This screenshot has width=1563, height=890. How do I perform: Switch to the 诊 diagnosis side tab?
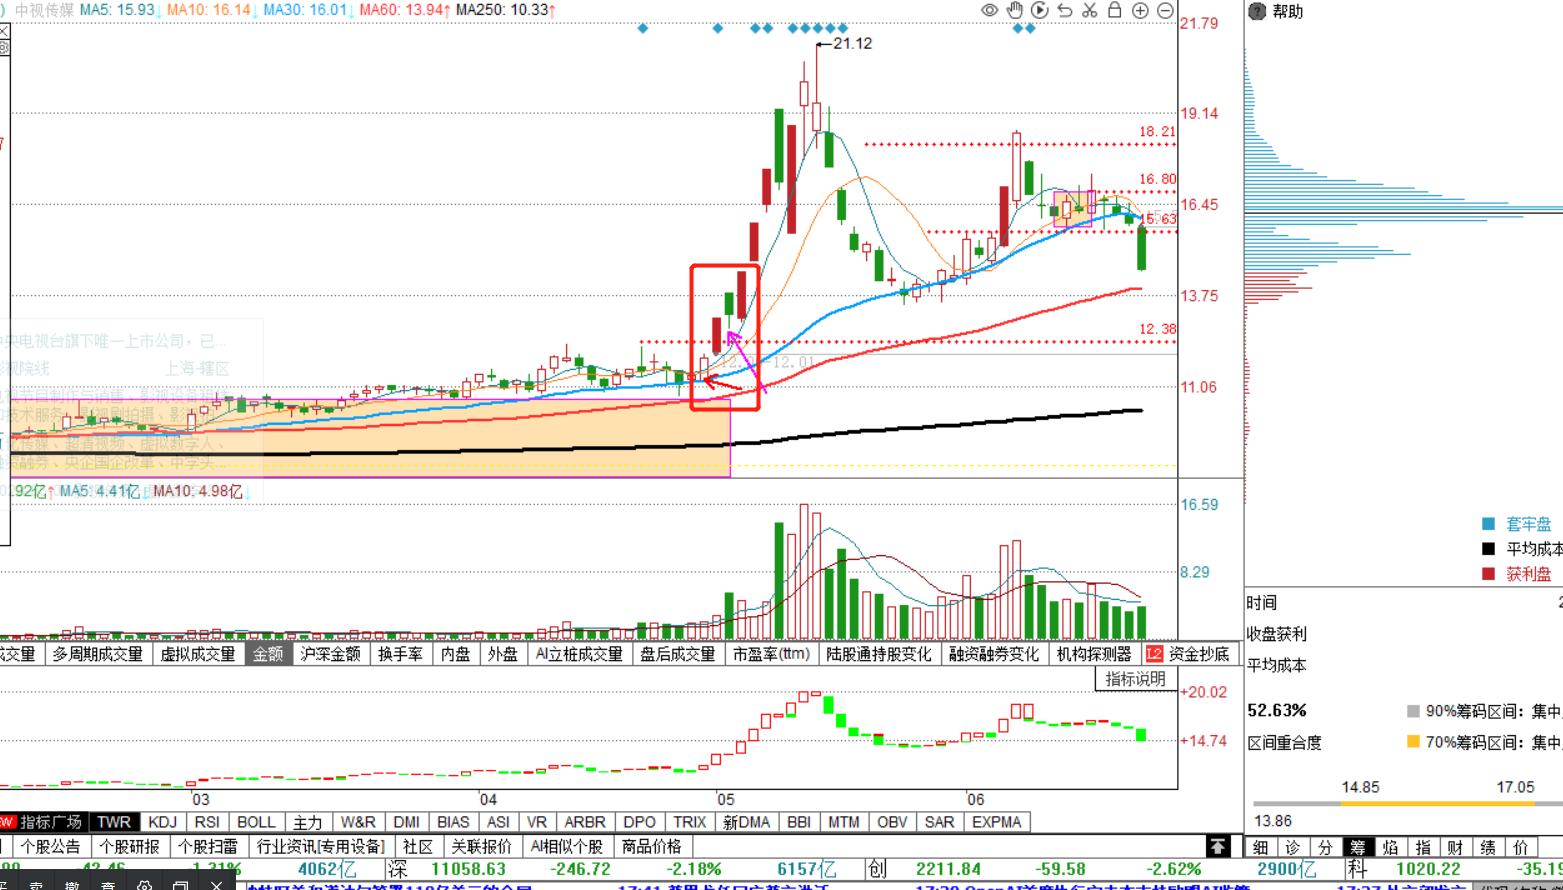[x=1293, y=847]
